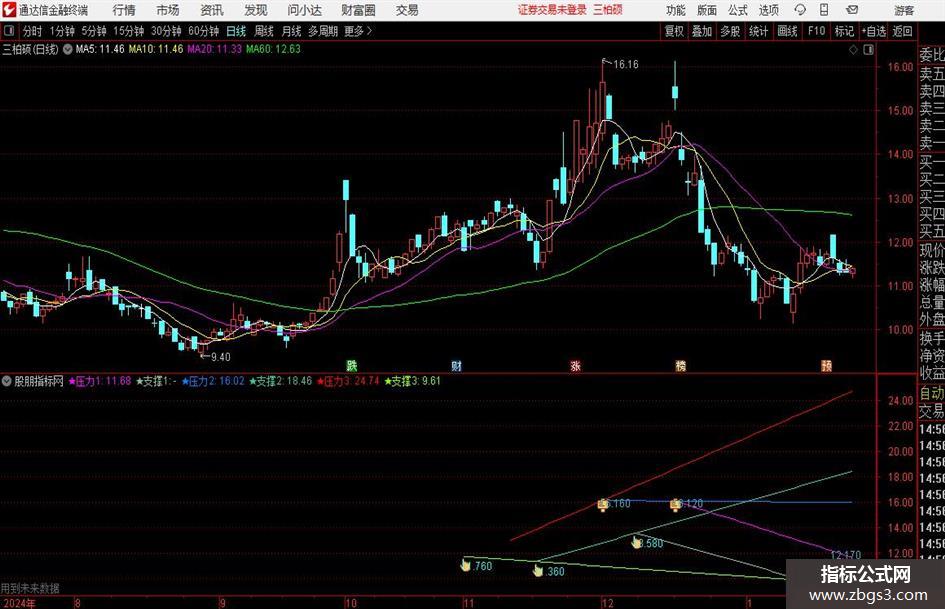Screen dimensions: 945x609
Task: Open the mobile phone icon
Action: [824, 10]
